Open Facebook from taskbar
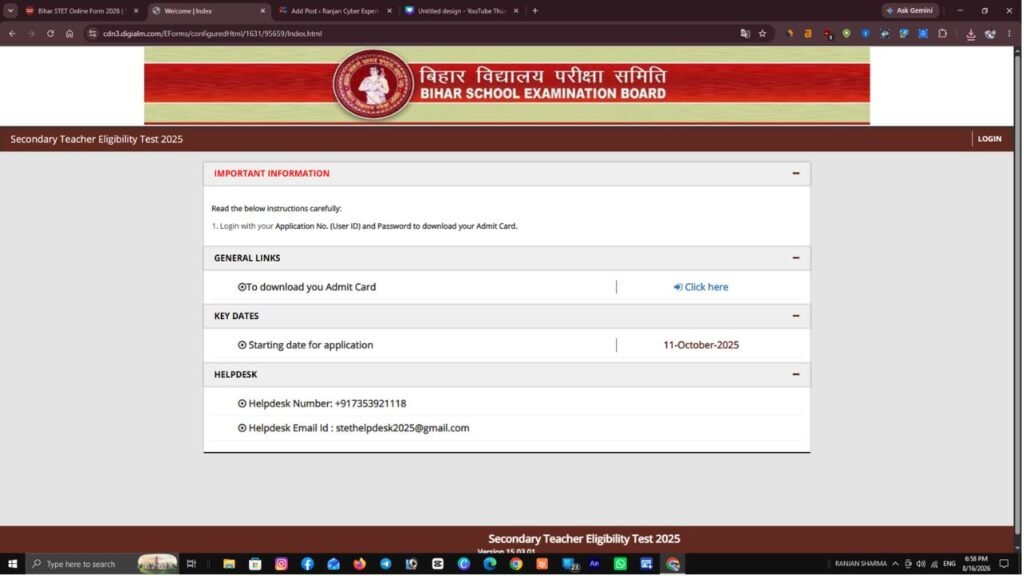Viewport: 1024px width, 576px height. click(x=308, y=564)
